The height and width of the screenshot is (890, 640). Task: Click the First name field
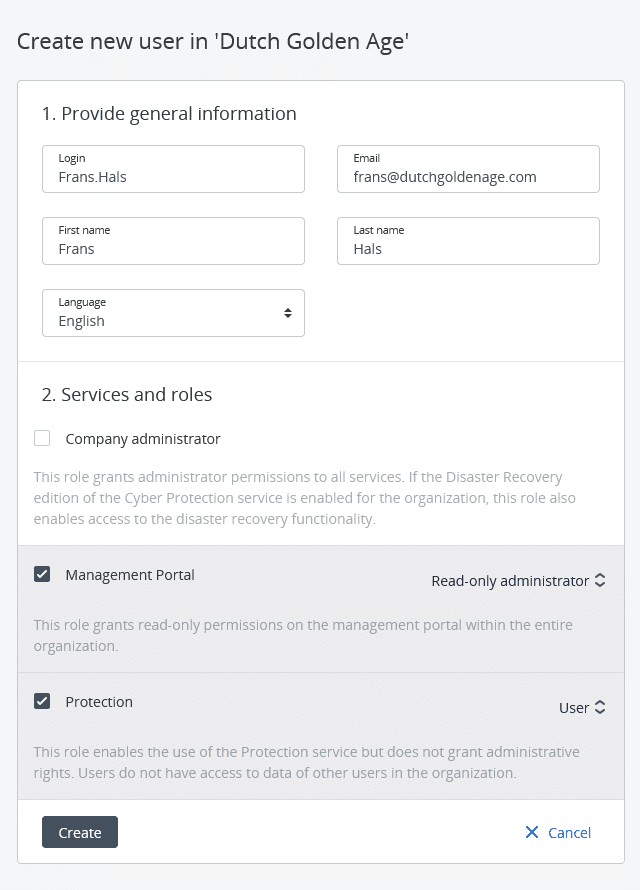(x=173, y=241)
